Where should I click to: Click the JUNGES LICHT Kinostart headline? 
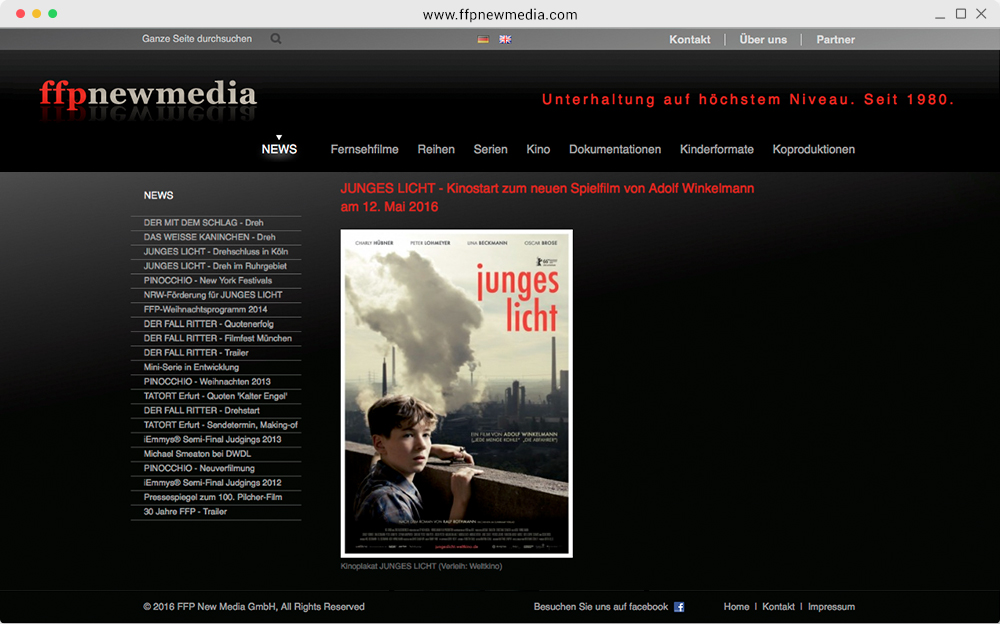pyautogui.click(x=547, y=198)
